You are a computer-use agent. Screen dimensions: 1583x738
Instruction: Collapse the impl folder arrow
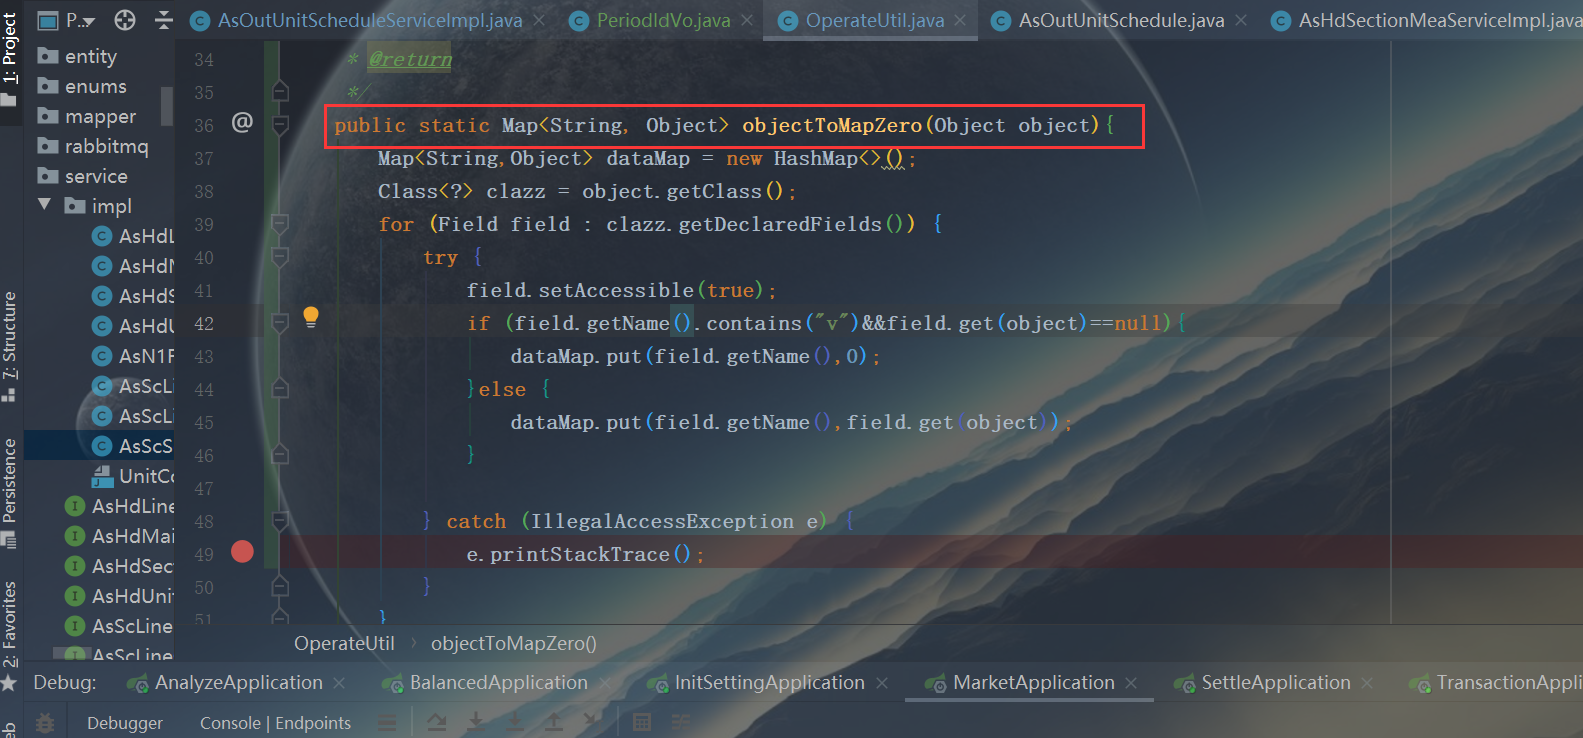tap(44, 205)
